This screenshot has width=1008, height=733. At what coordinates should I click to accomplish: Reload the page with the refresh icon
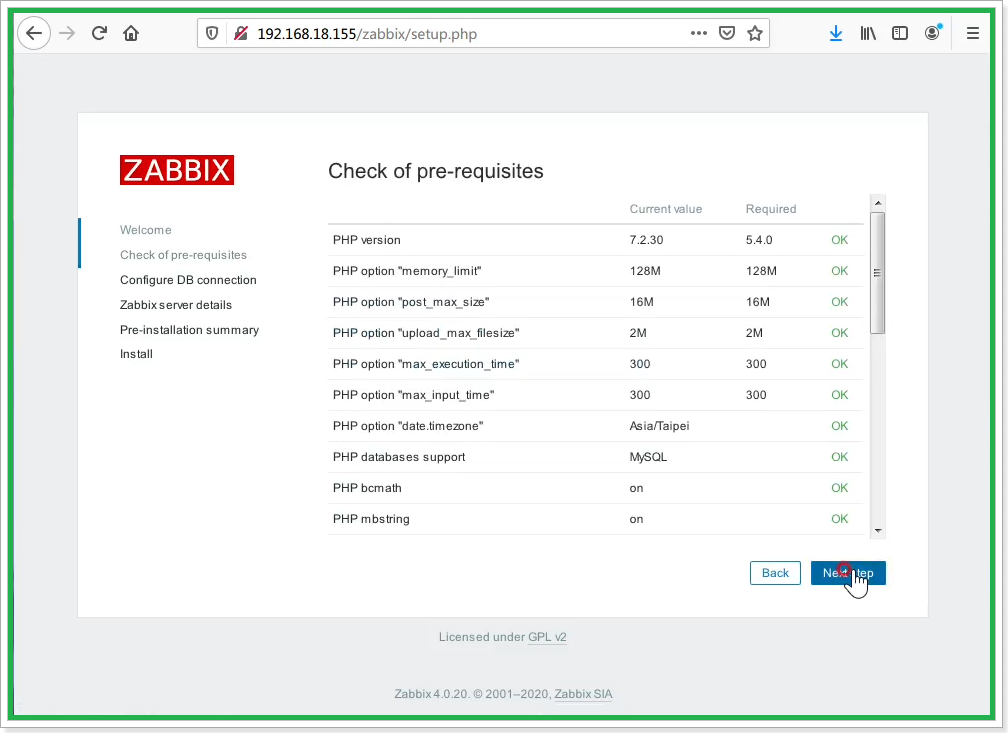point(99,33)
